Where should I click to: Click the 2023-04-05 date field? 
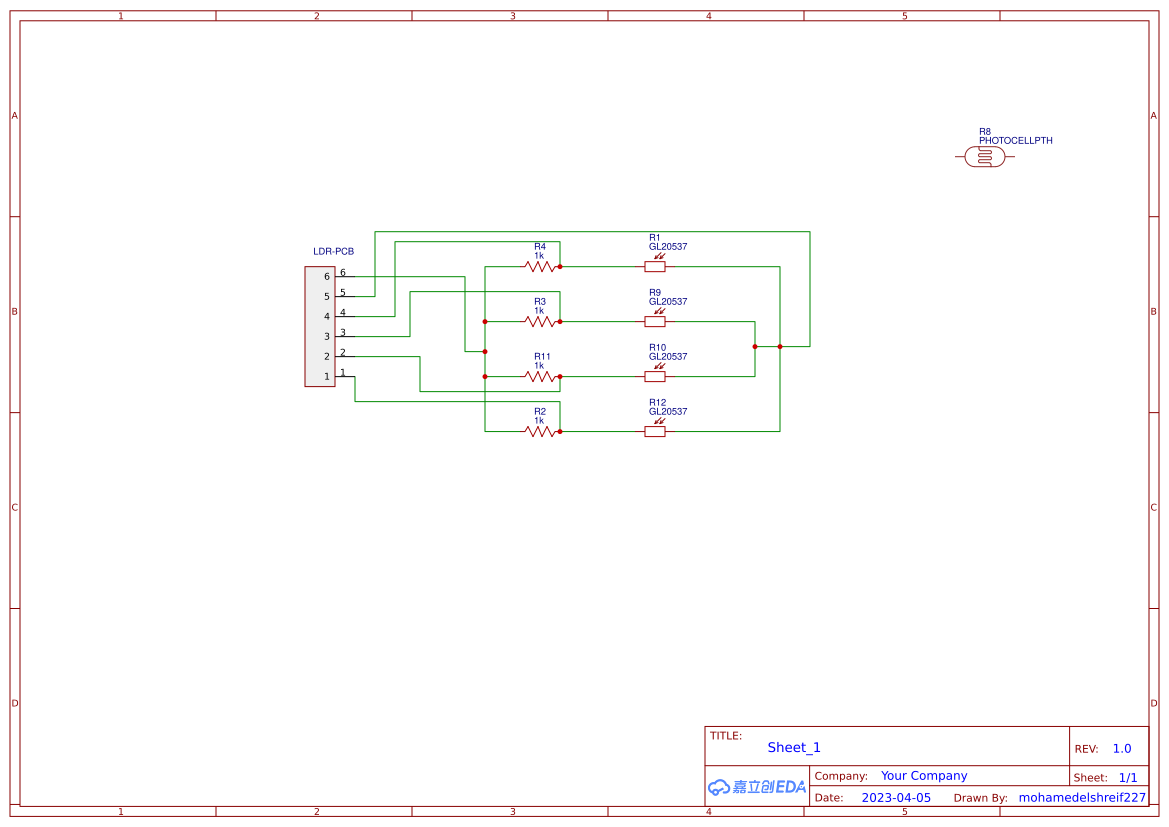(x=897, y=797)
